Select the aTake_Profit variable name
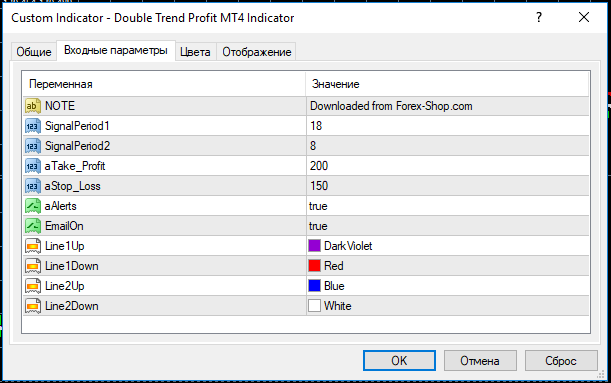The image size is (611, 383). pos(75,166)
